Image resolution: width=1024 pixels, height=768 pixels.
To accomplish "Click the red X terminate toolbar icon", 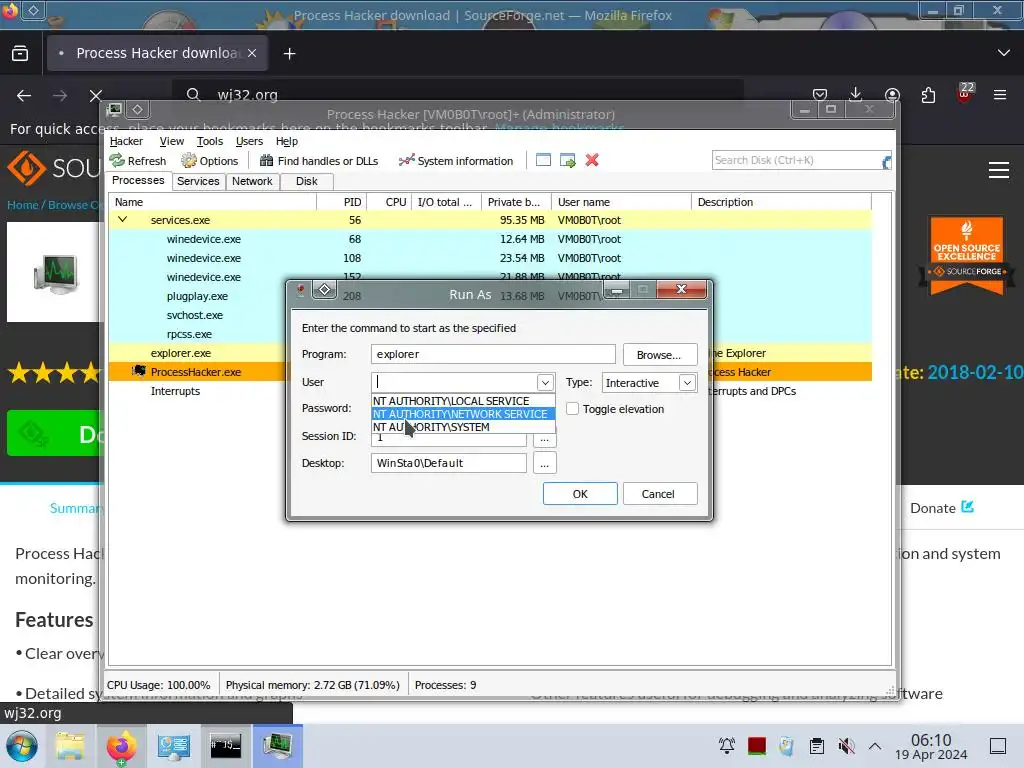I will (x=592, y=160).
